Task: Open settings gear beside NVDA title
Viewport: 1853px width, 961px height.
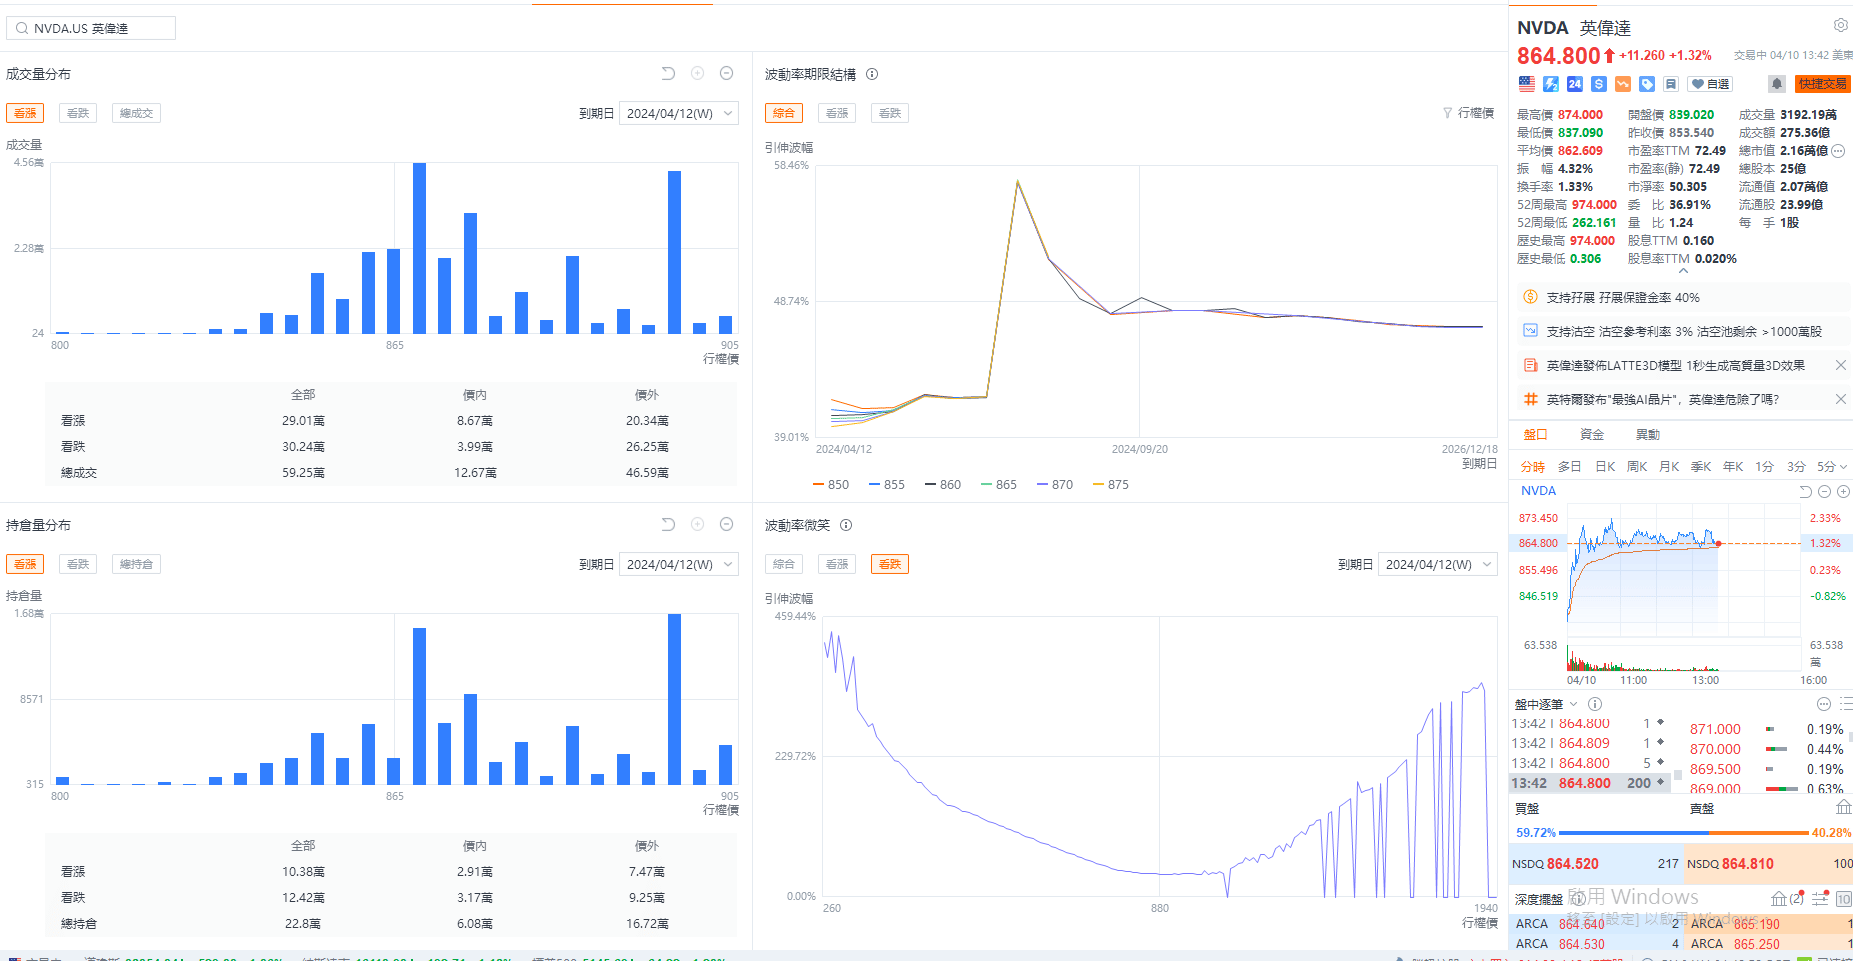Action: pos(1840,25)
